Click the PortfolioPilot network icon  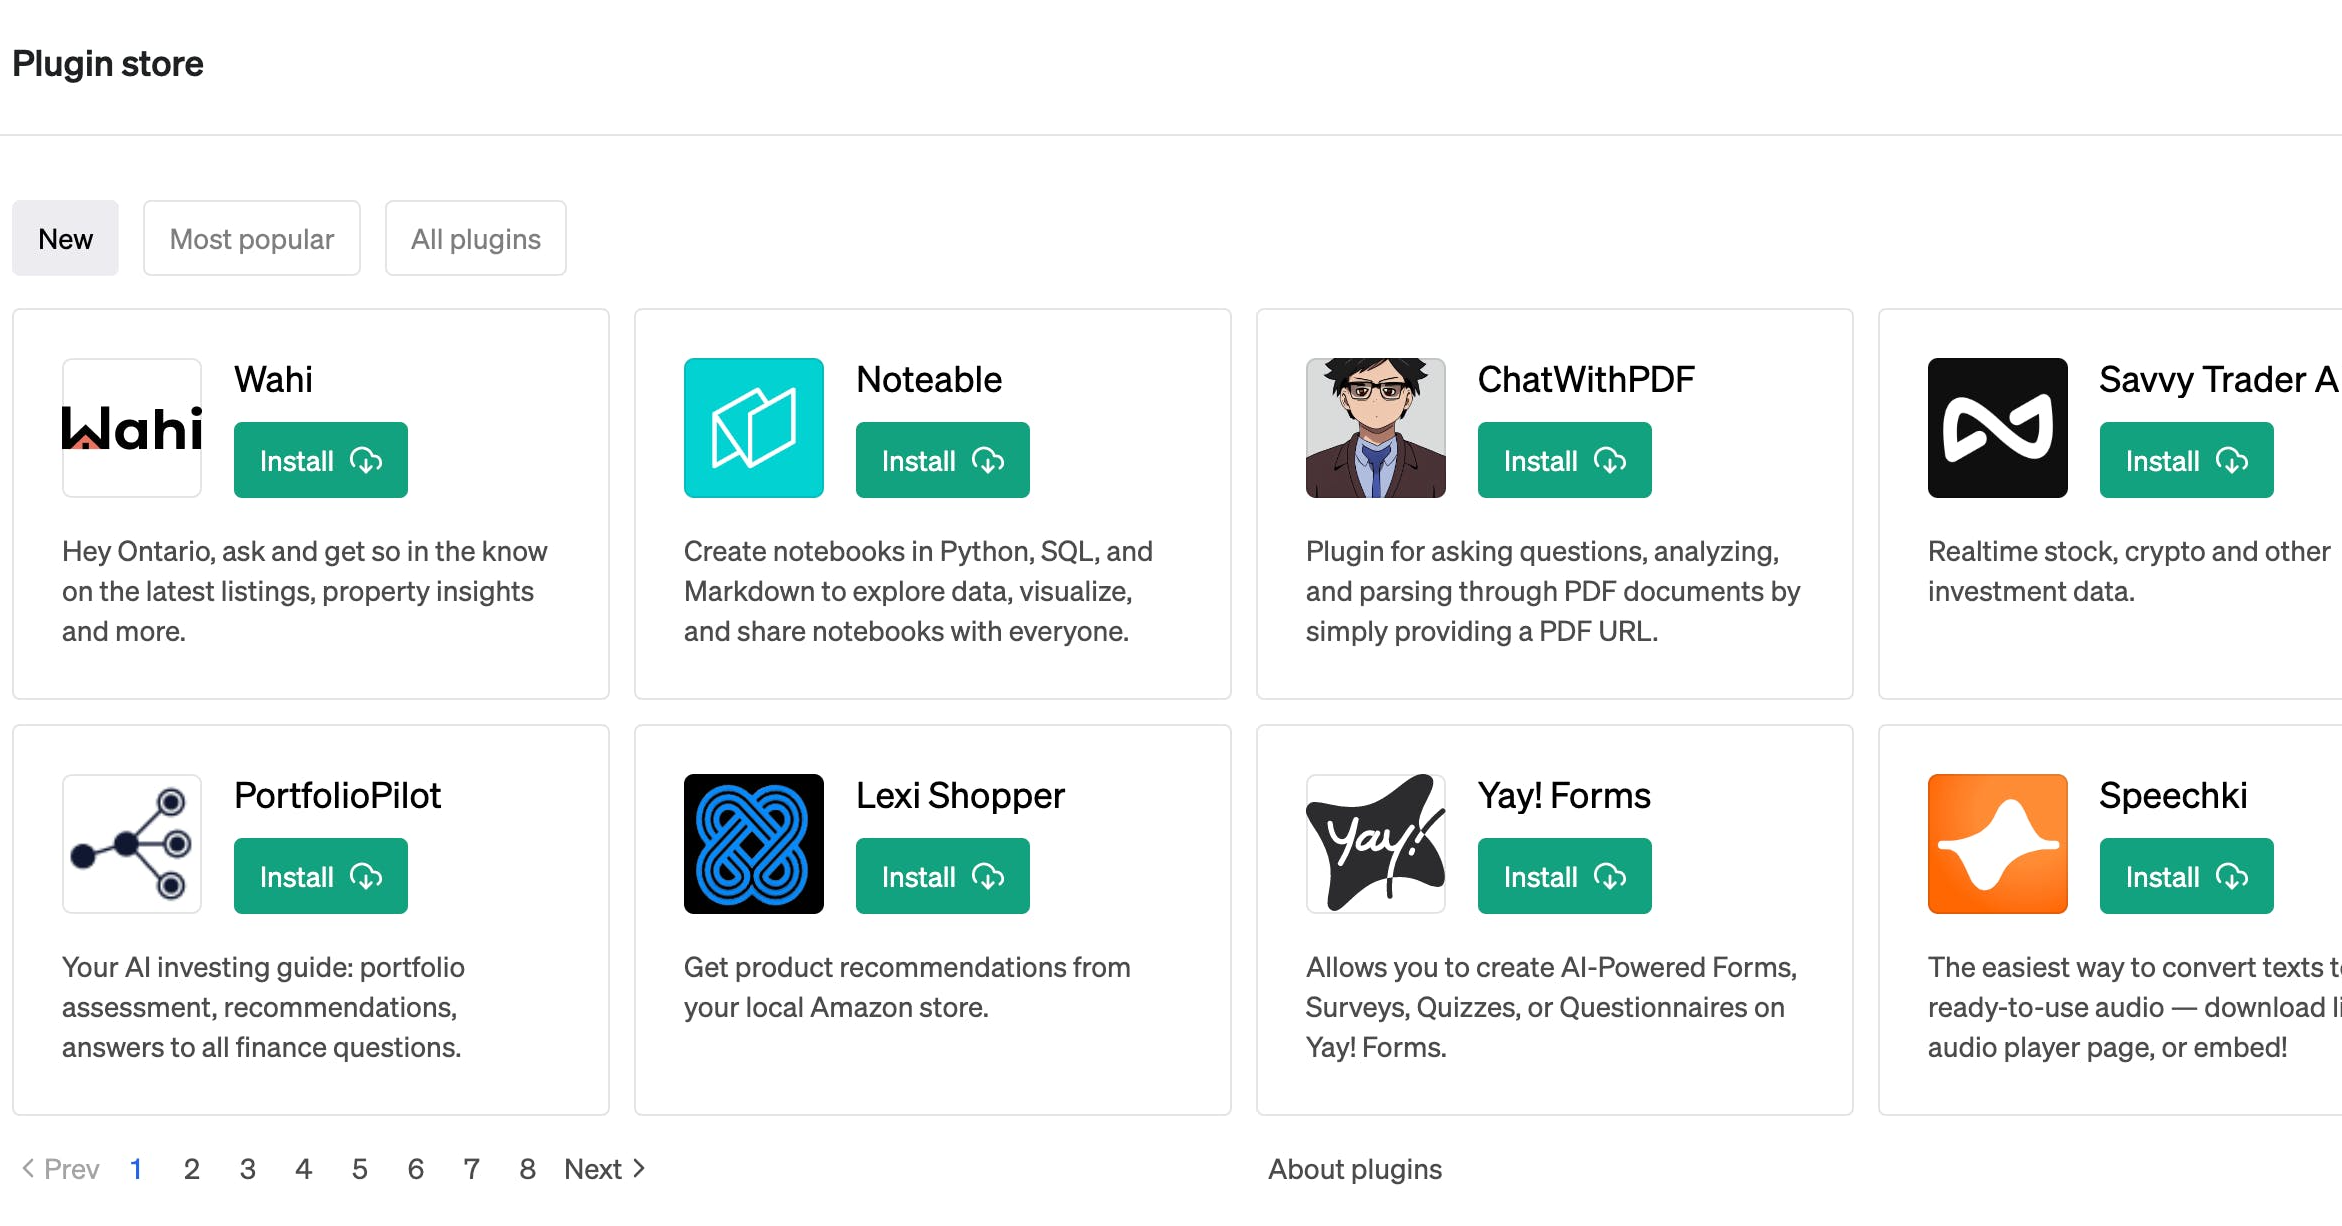point(132,844)
